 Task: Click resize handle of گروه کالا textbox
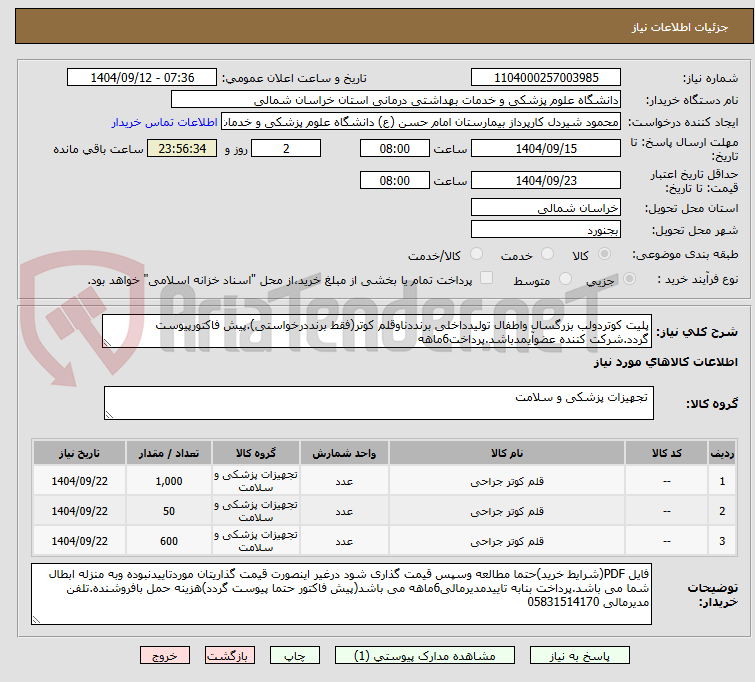coord(109,415)
